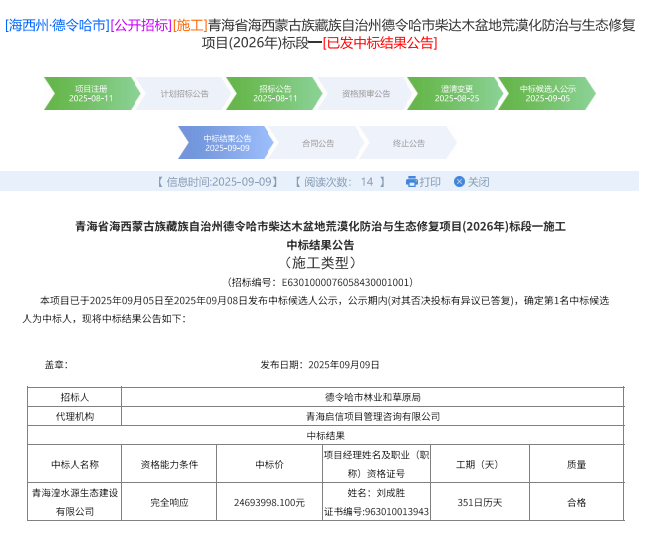Click the bid price 24693998.100元 cell
Image resolution: width=672 pixels, height=541 pixels.
pyautogui.click(x=268, y=502)
